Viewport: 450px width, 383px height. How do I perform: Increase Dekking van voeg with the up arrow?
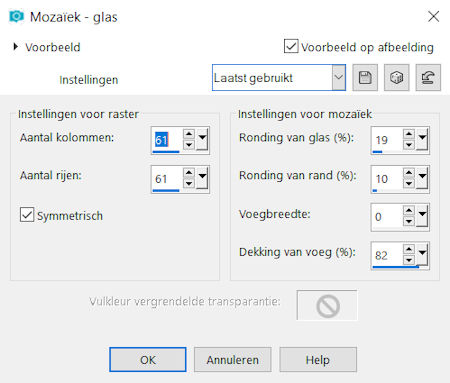click(x=409, y=249)
